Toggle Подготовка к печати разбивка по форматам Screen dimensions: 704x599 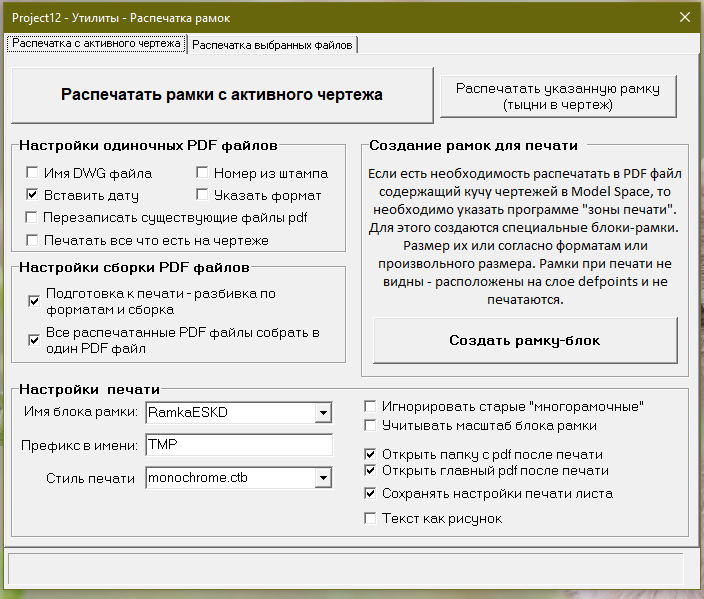(x=34, y=301)
